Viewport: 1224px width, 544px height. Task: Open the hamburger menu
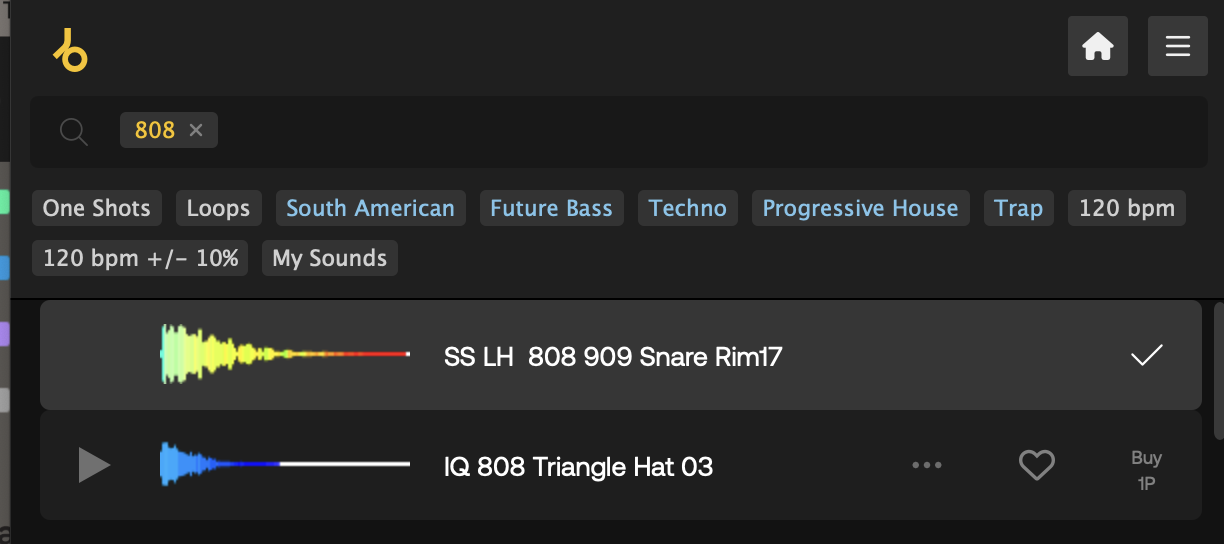coord(1177,47)
